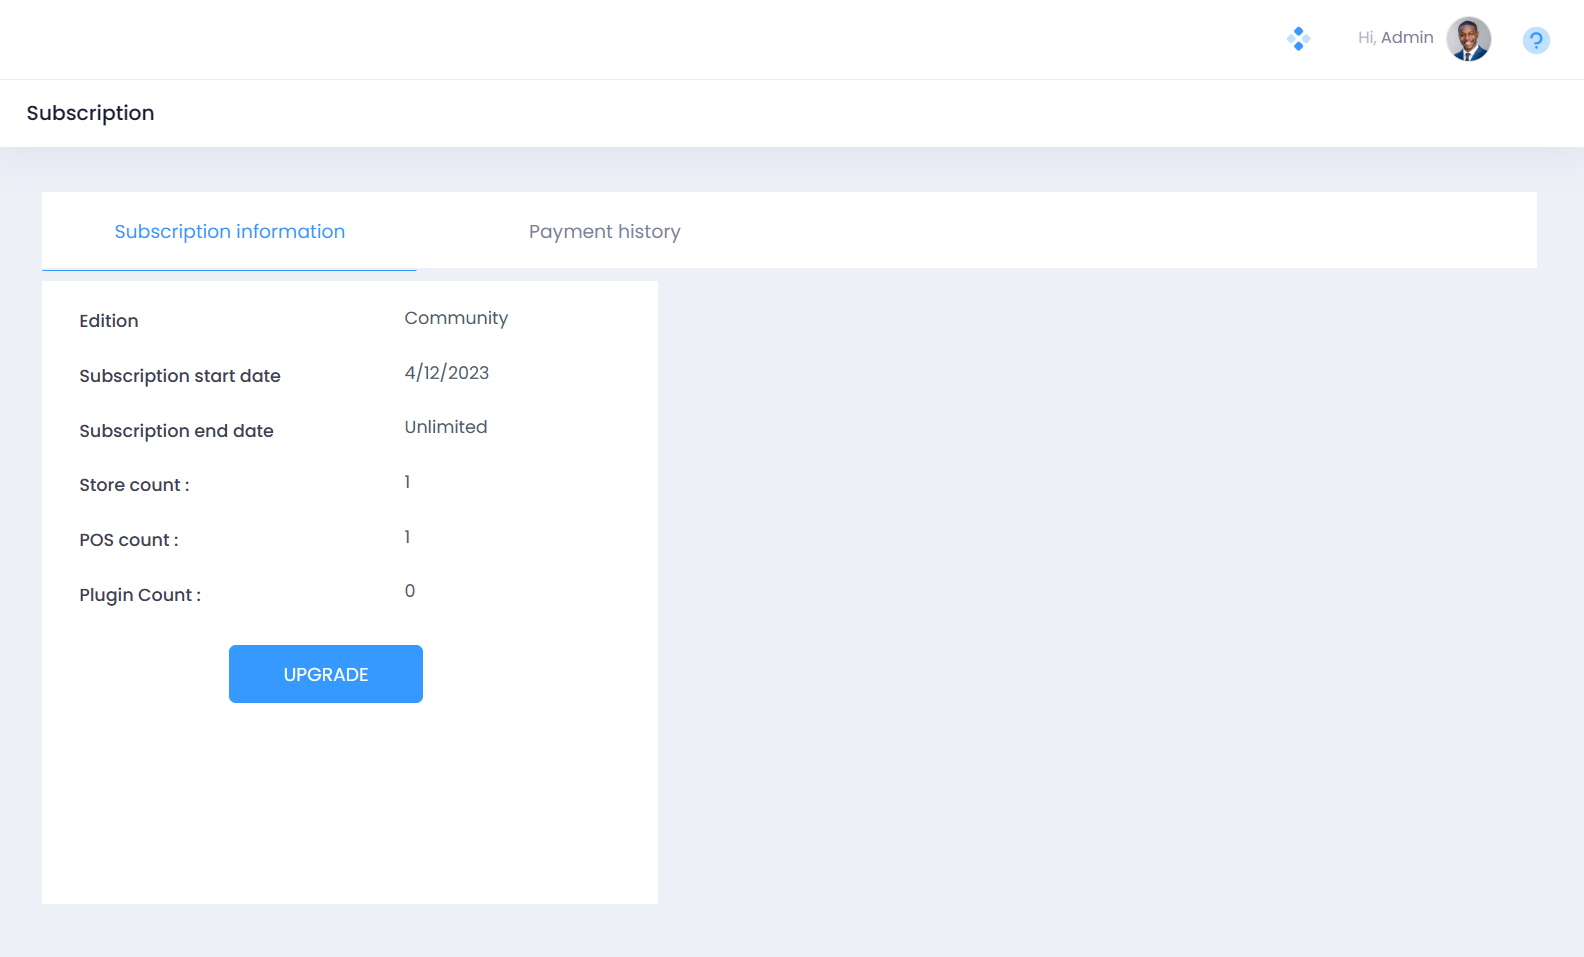The height and width of the screenshot is (957, 1584).
Task: Click the Store count label
Action: [x=134, y=485]
